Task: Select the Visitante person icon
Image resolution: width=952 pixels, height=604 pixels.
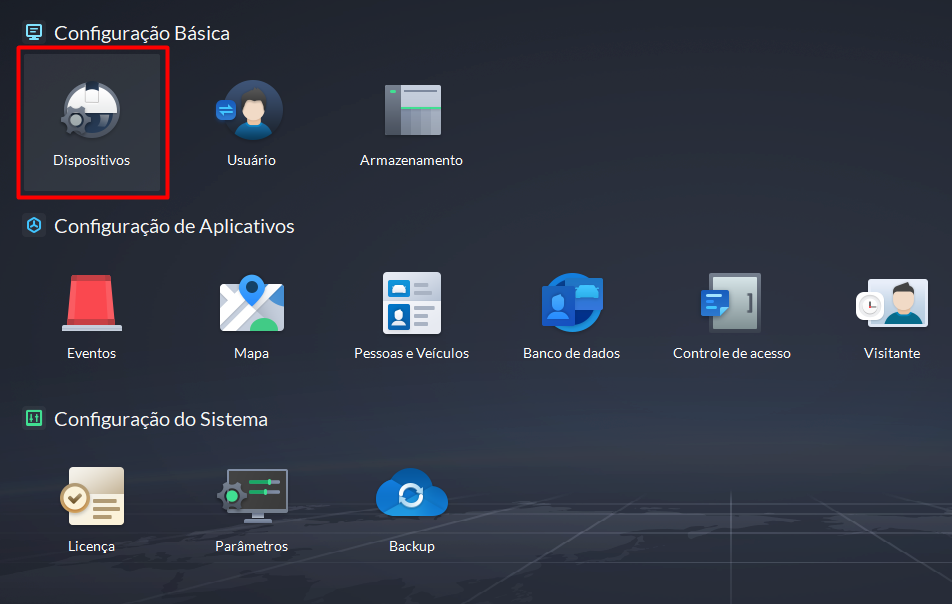Action: 891,303
